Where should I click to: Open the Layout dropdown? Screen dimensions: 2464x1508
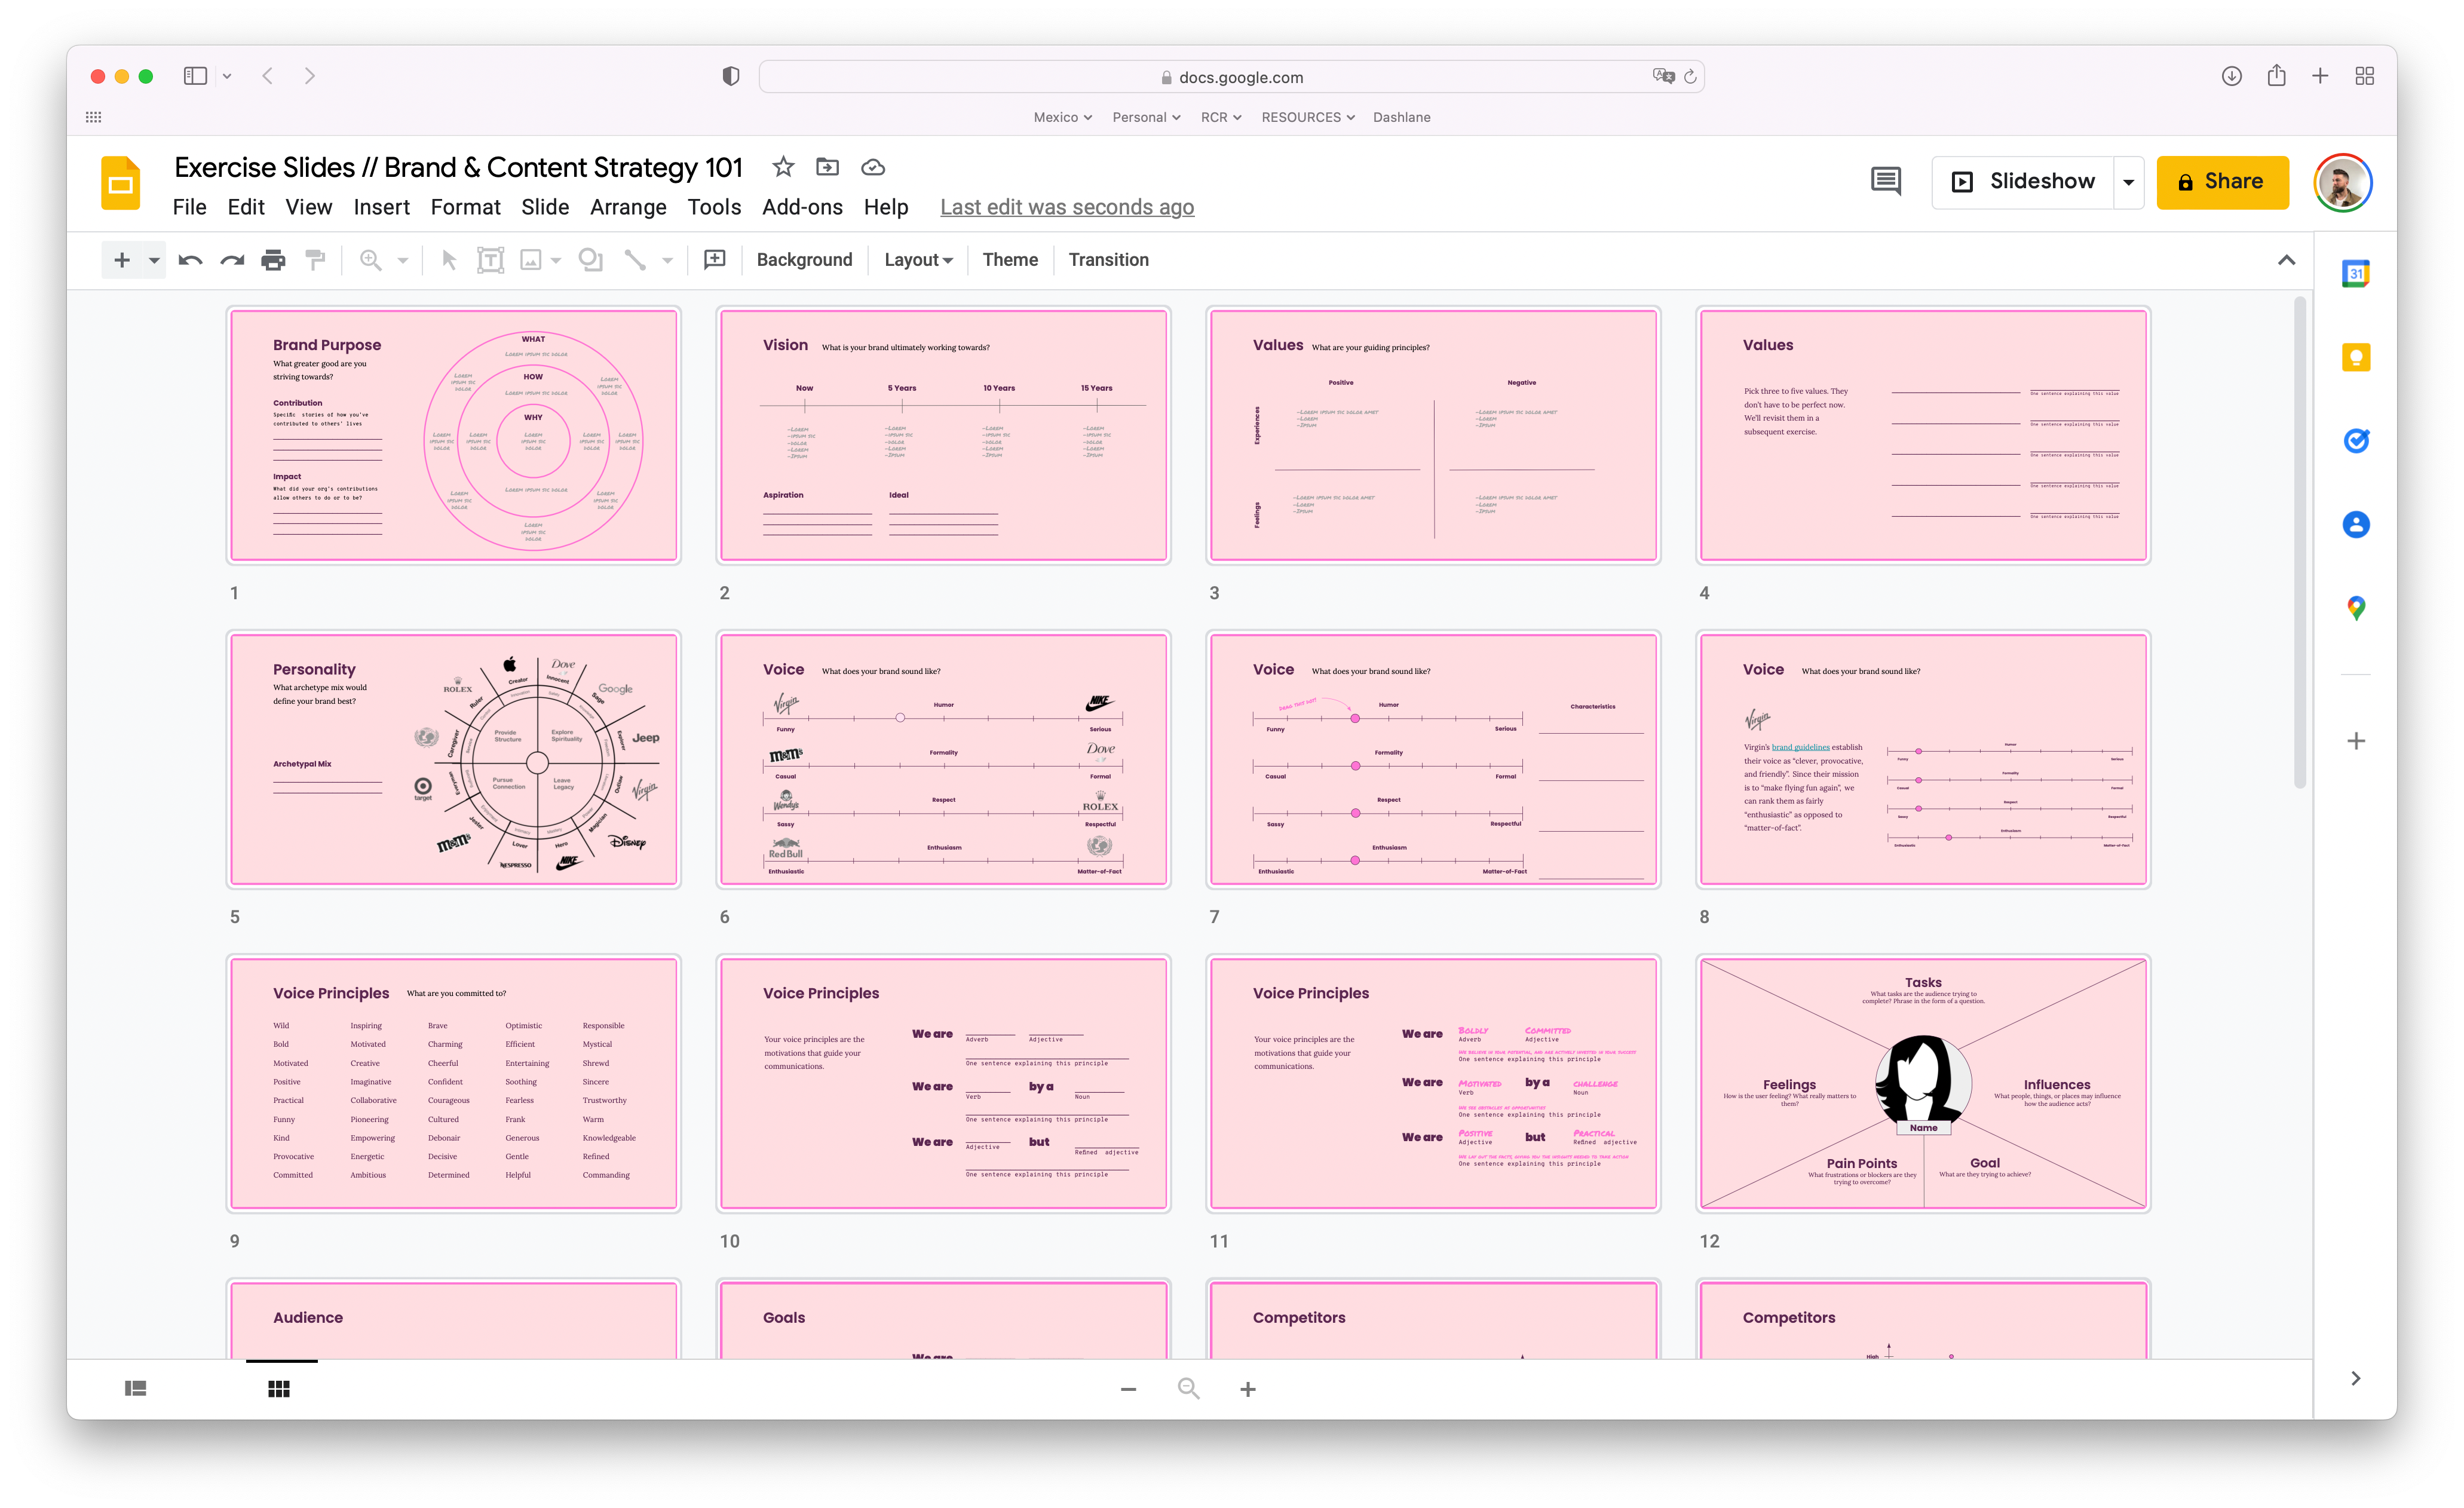click(918, 260)
